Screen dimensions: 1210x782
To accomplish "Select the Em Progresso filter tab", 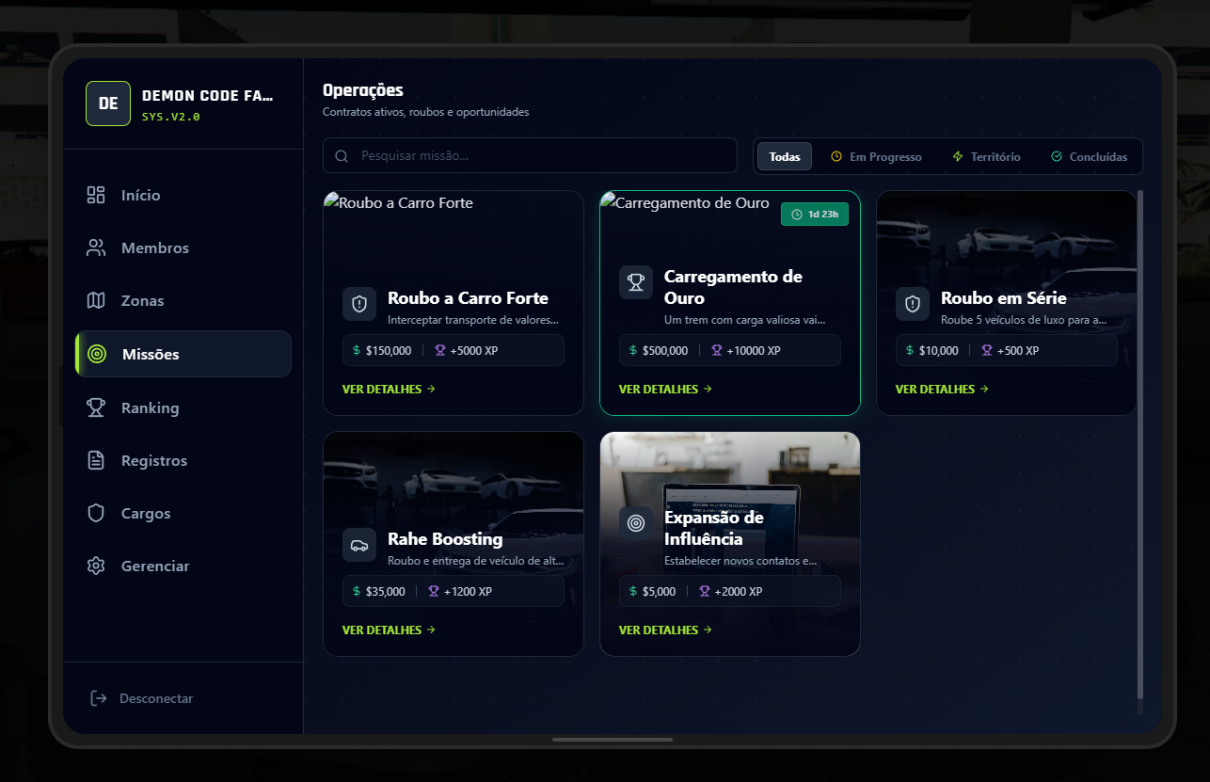I will click(876, 157).
